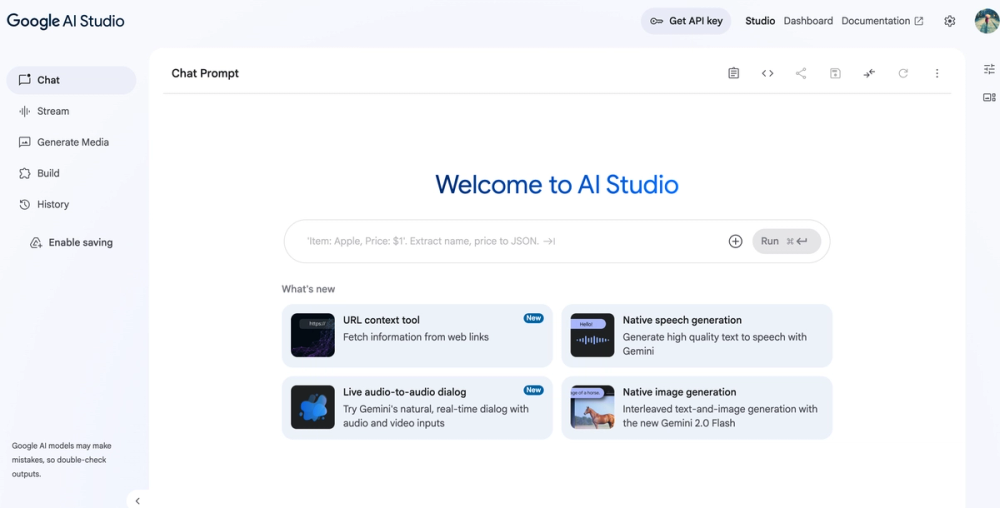Image resolution: width=1000 pixels, height=508 pixels.
Task: Open system instructions clipboard icon
Action: (733, 73)
